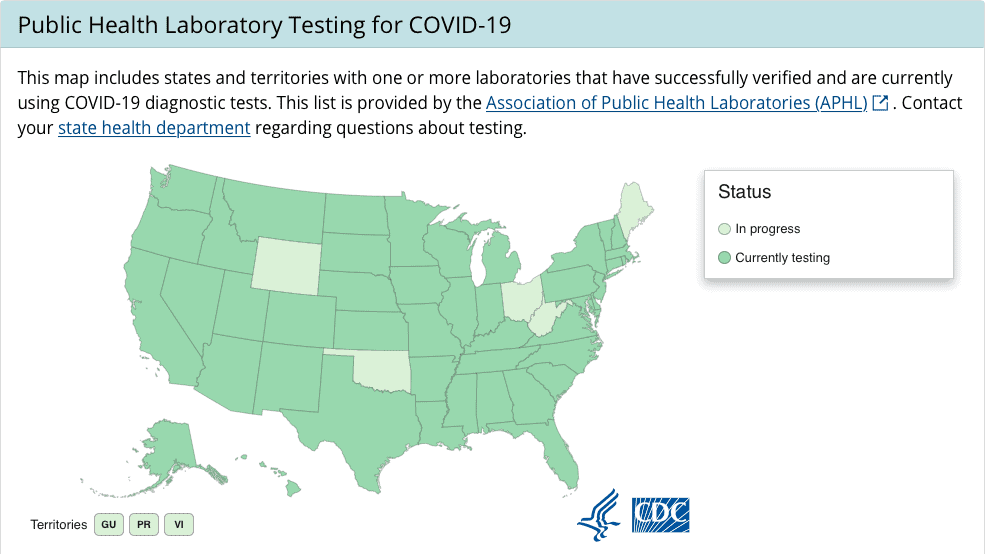The height and width of the screenshot is (554, 985).
Task: Click the In progress legend color dot
Action: pos(725,229)
